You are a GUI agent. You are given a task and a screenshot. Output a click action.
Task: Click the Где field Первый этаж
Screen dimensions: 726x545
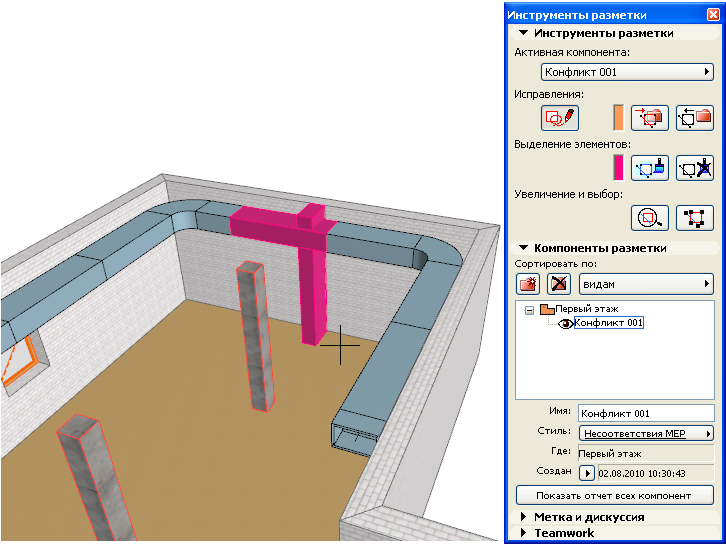[x=646, y=453]
